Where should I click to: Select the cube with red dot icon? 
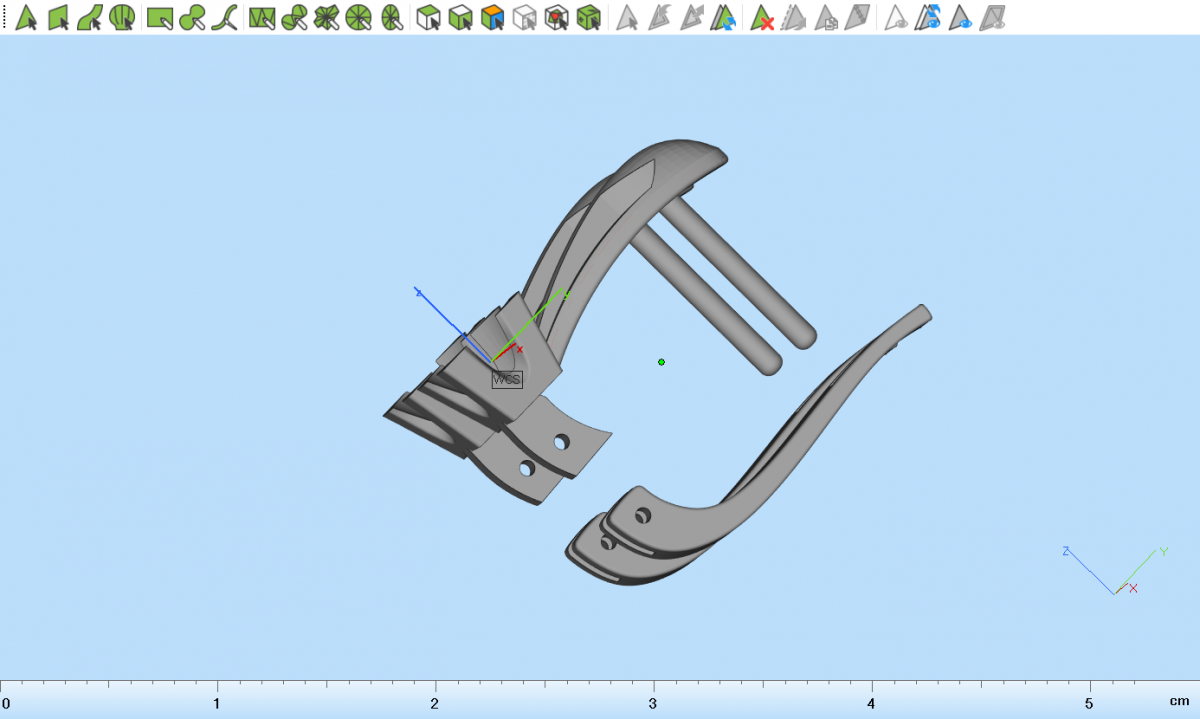pos(557,17)
